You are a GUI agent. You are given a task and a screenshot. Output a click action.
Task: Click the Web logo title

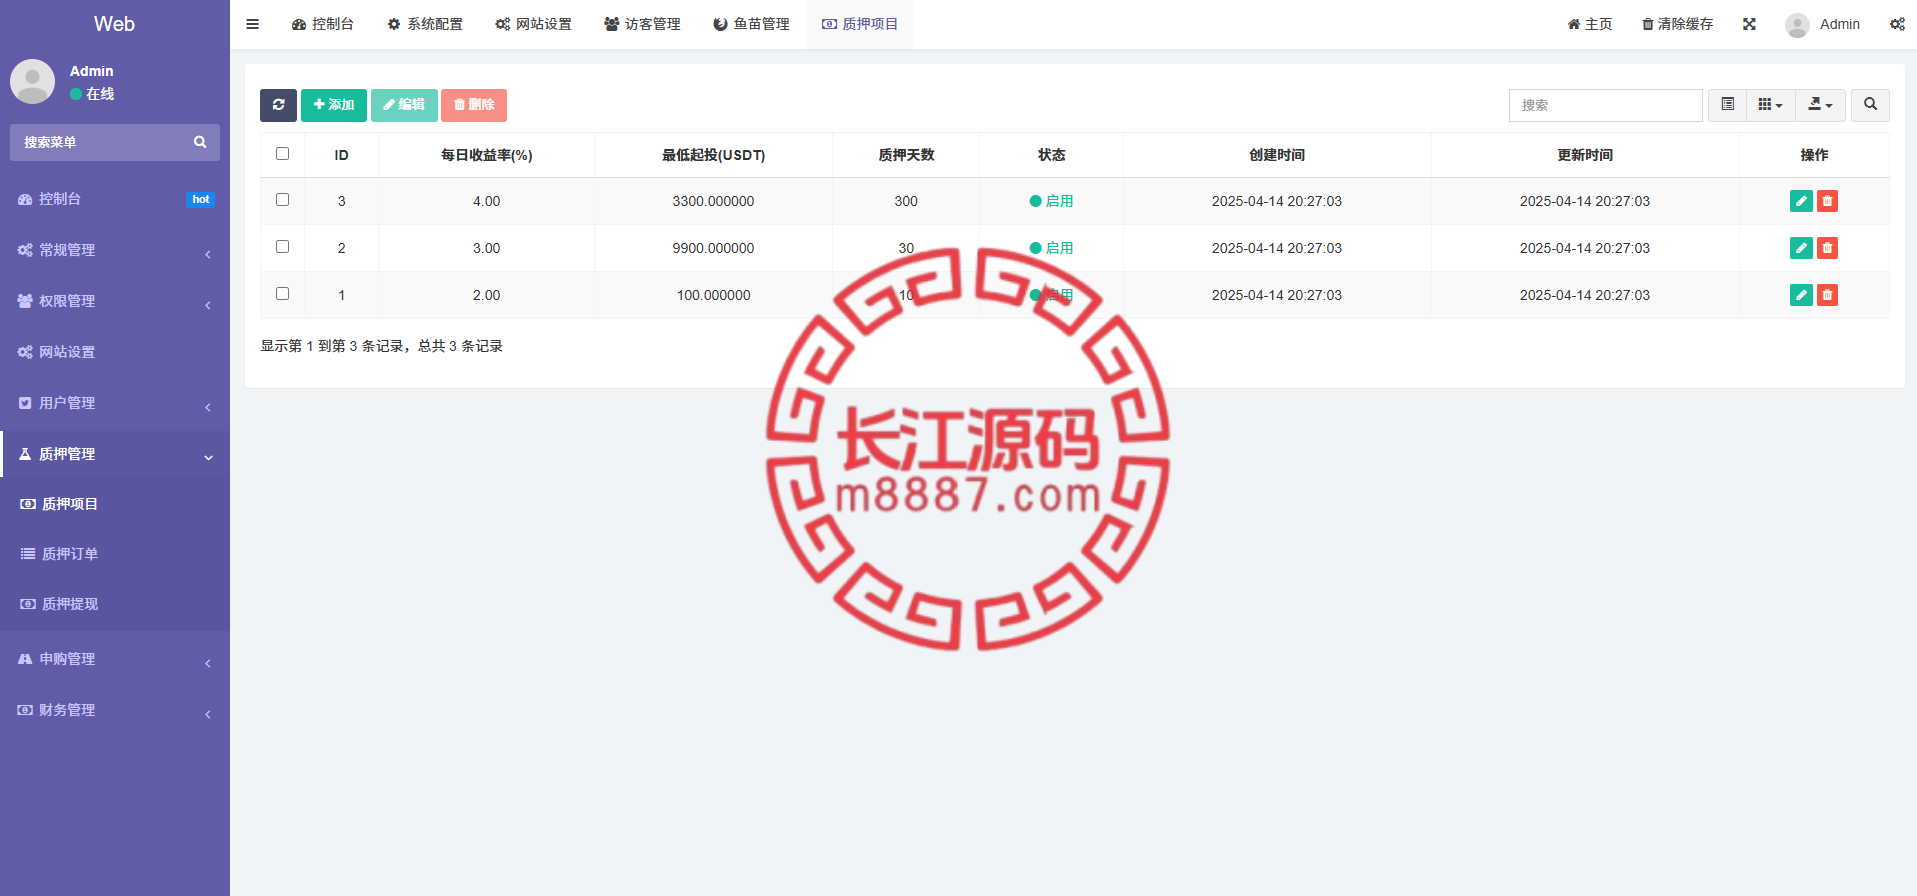(114, 24)
